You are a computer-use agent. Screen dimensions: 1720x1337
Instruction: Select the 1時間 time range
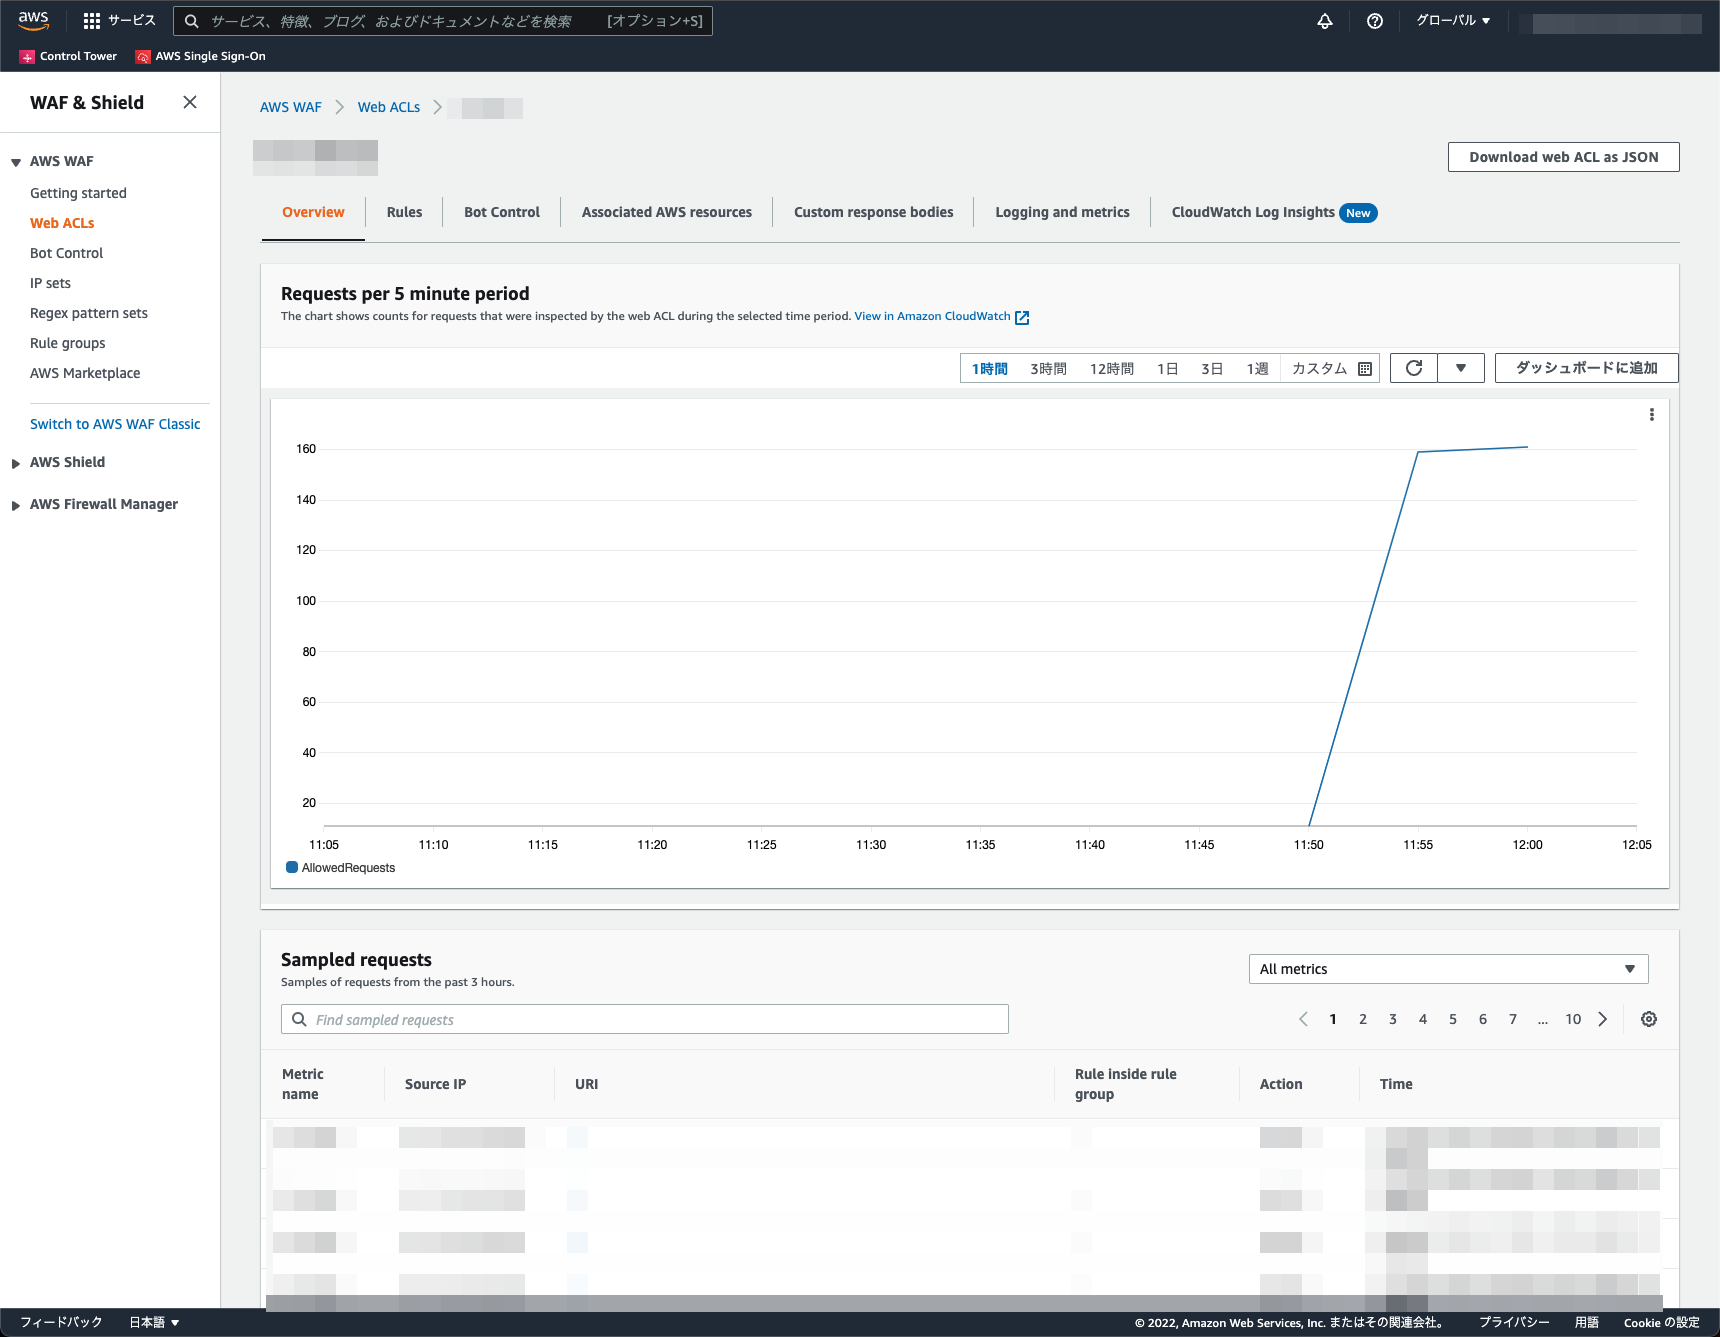point(989,369)
